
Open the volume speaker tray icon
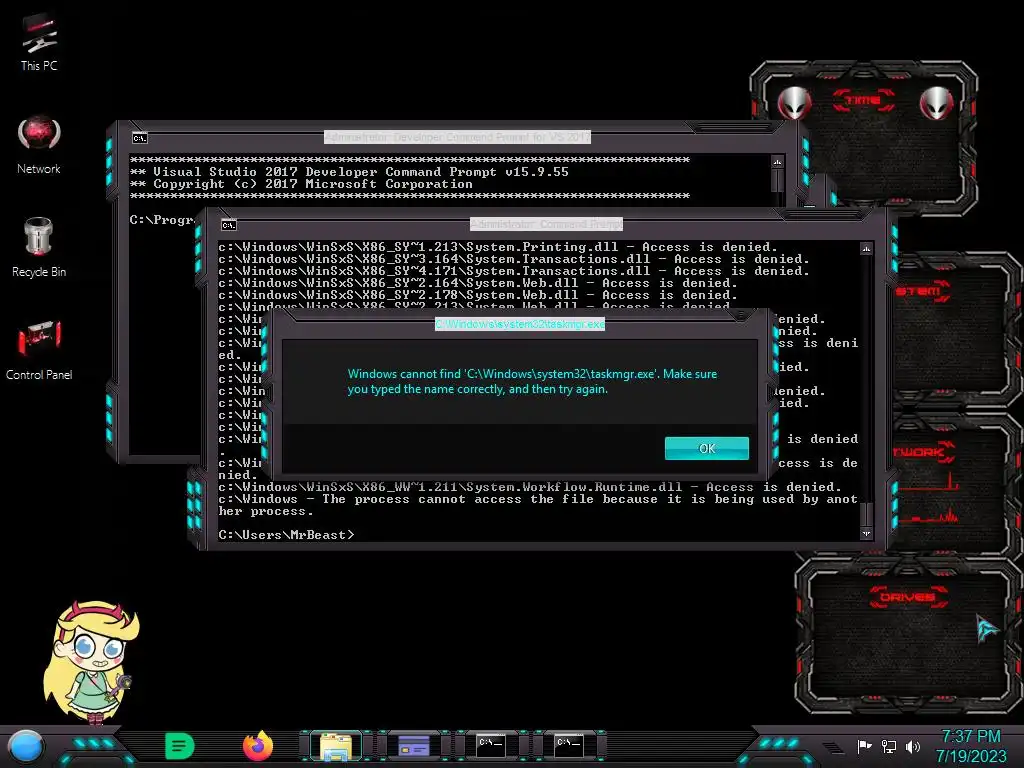[x=913, y=746]
